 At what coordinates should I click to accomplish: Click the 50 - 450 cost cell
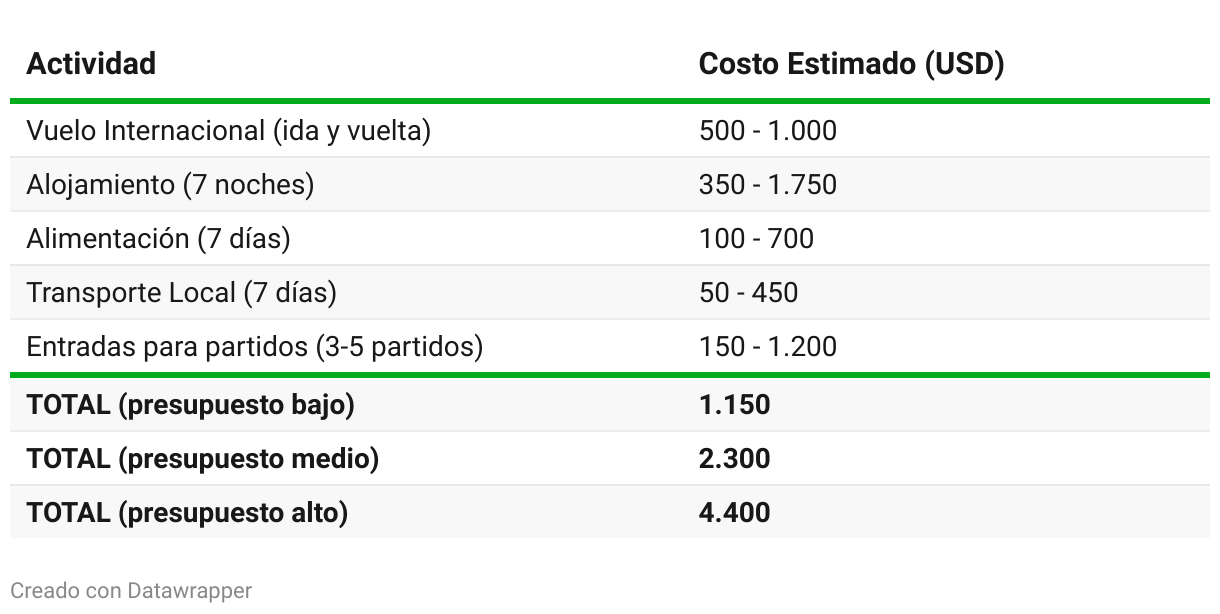748,293
